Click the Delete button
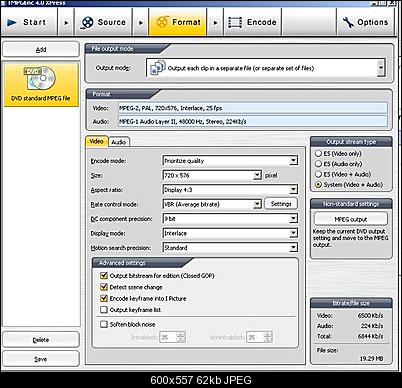This screenshot has height=388, width=402. tap(41, 340)
